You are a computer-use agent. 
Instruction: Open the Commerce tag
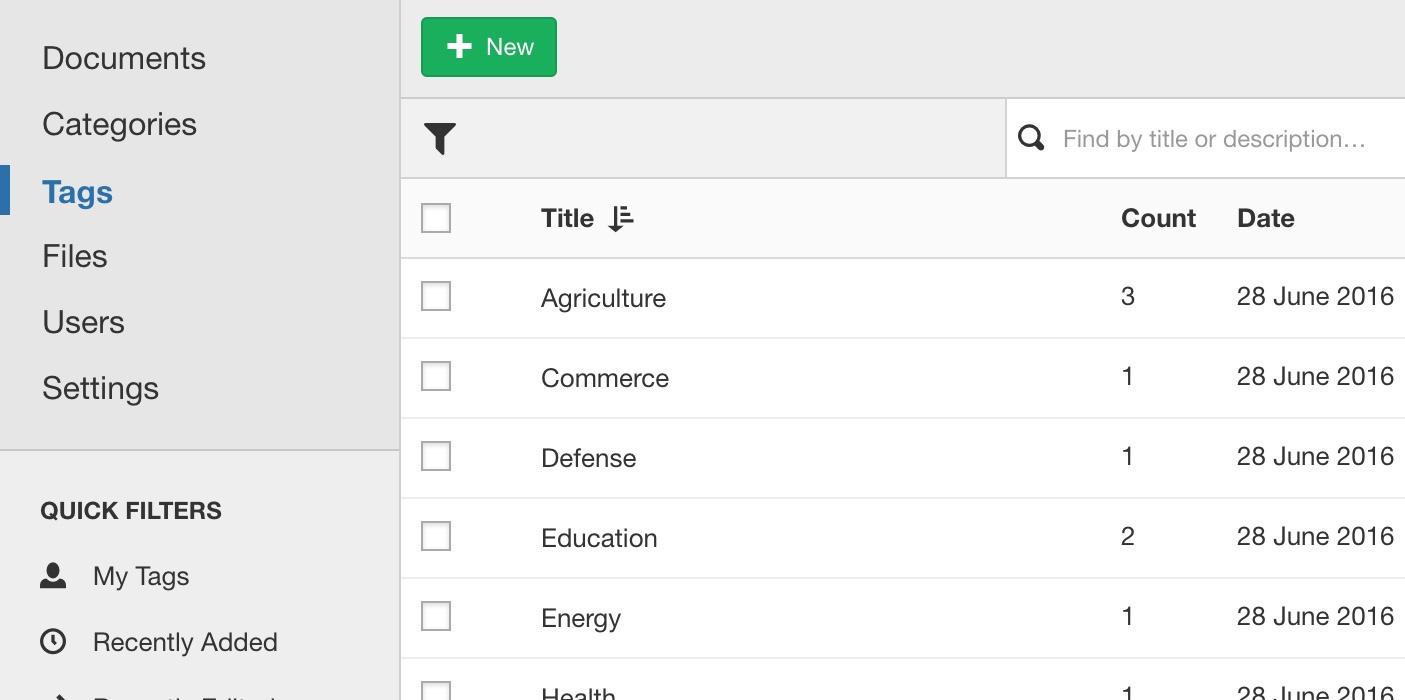pos(605,378)
